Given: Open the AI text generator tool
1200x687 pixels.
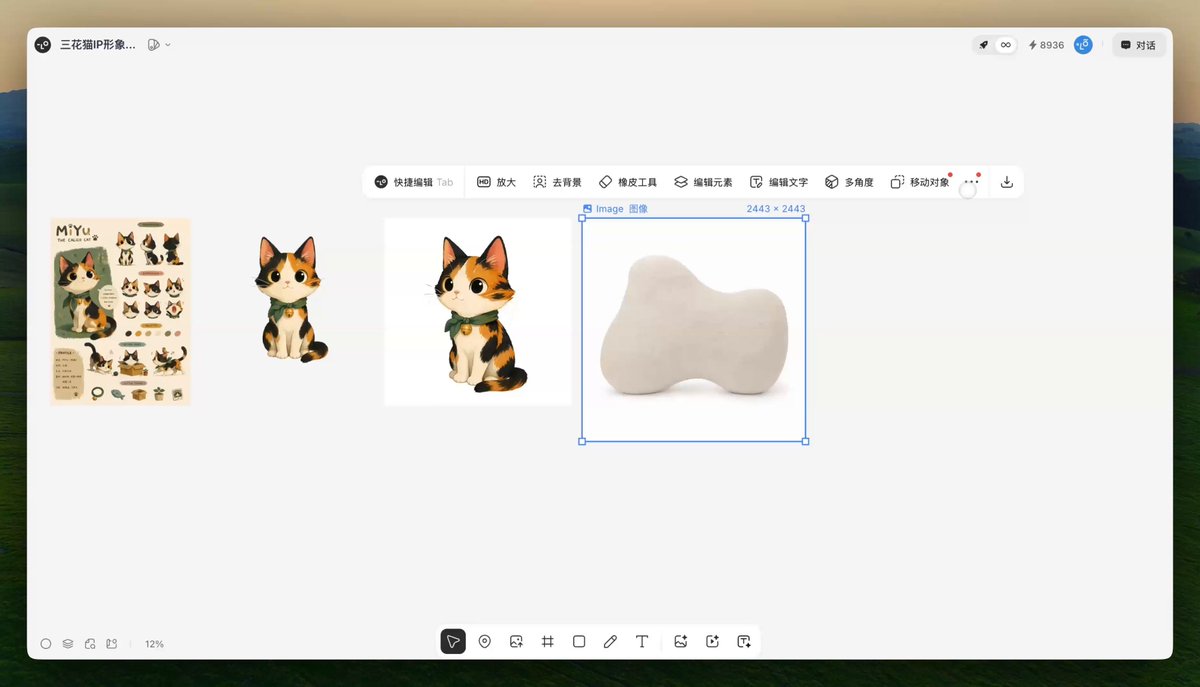Looking at the screenshot, I should tap(744, 641).
